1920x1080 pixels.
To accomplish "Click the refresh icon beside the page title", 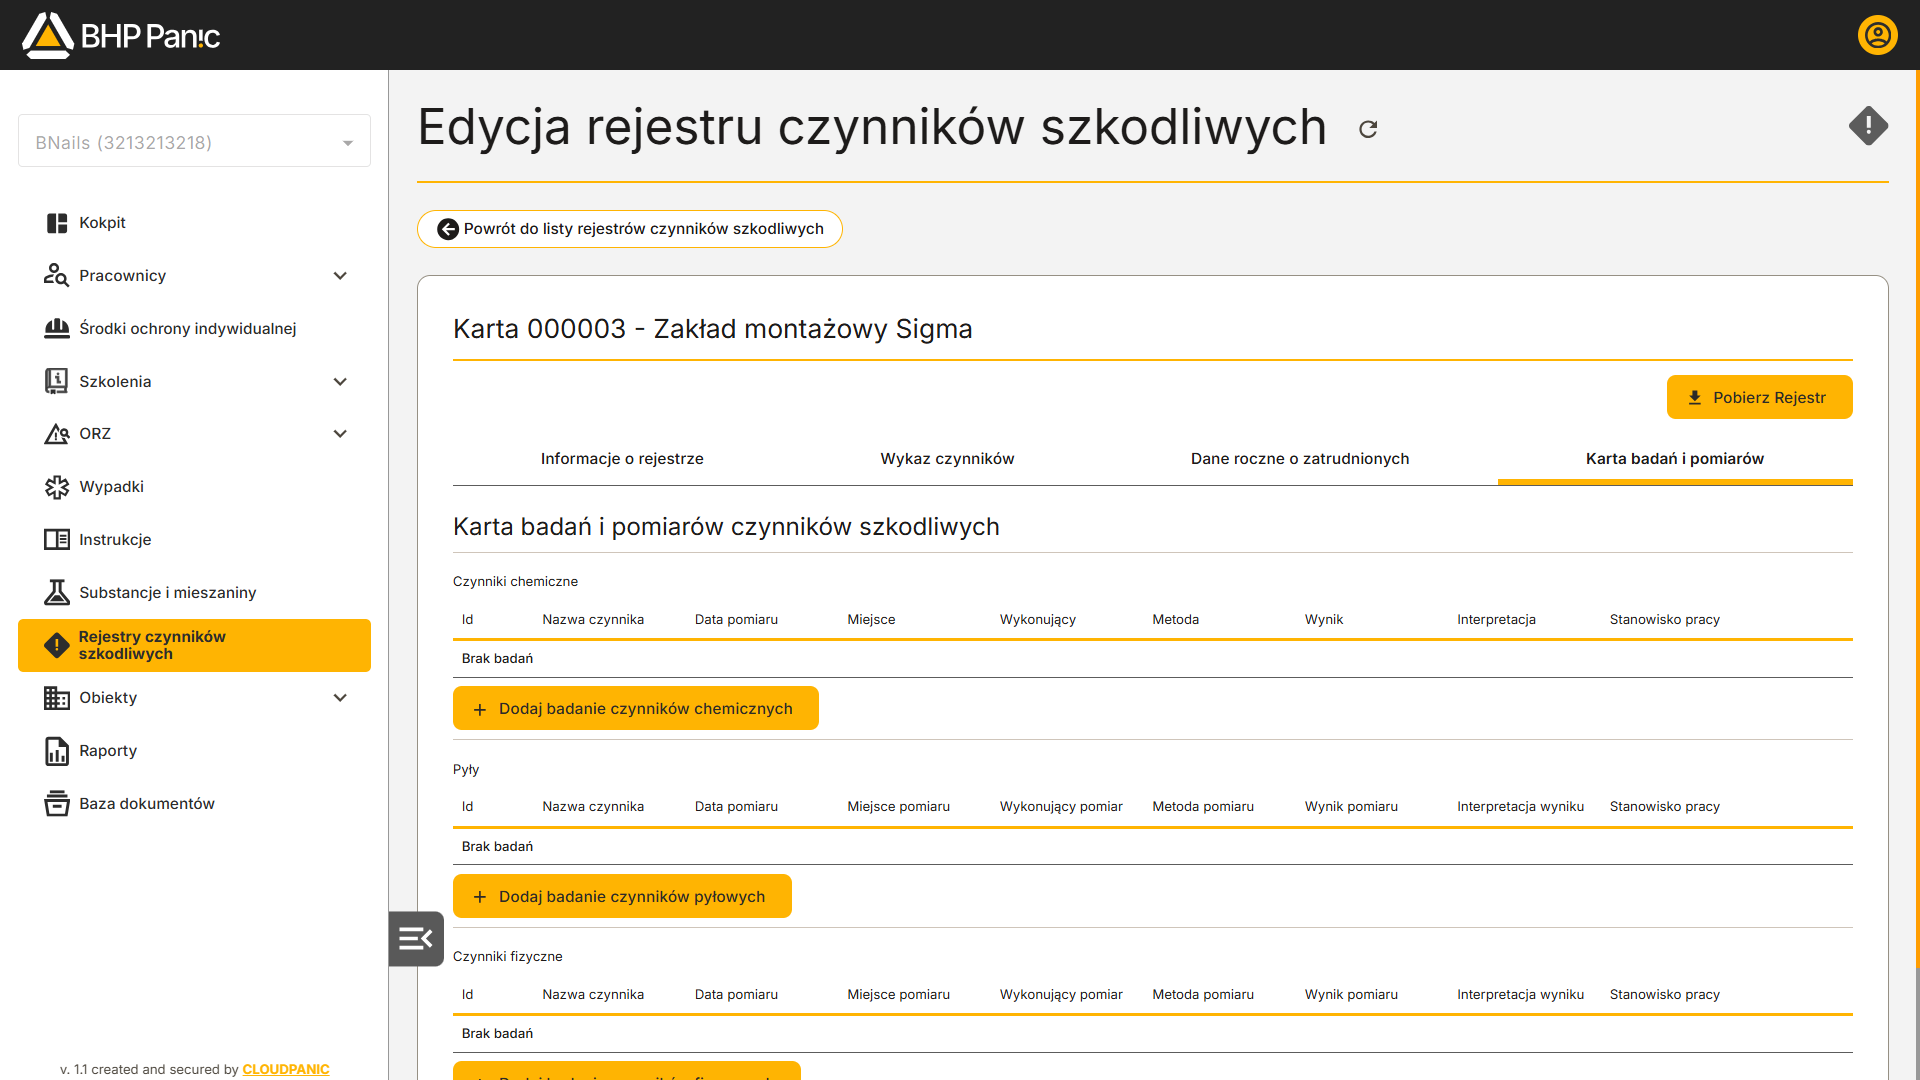I will coord(1368,129).
